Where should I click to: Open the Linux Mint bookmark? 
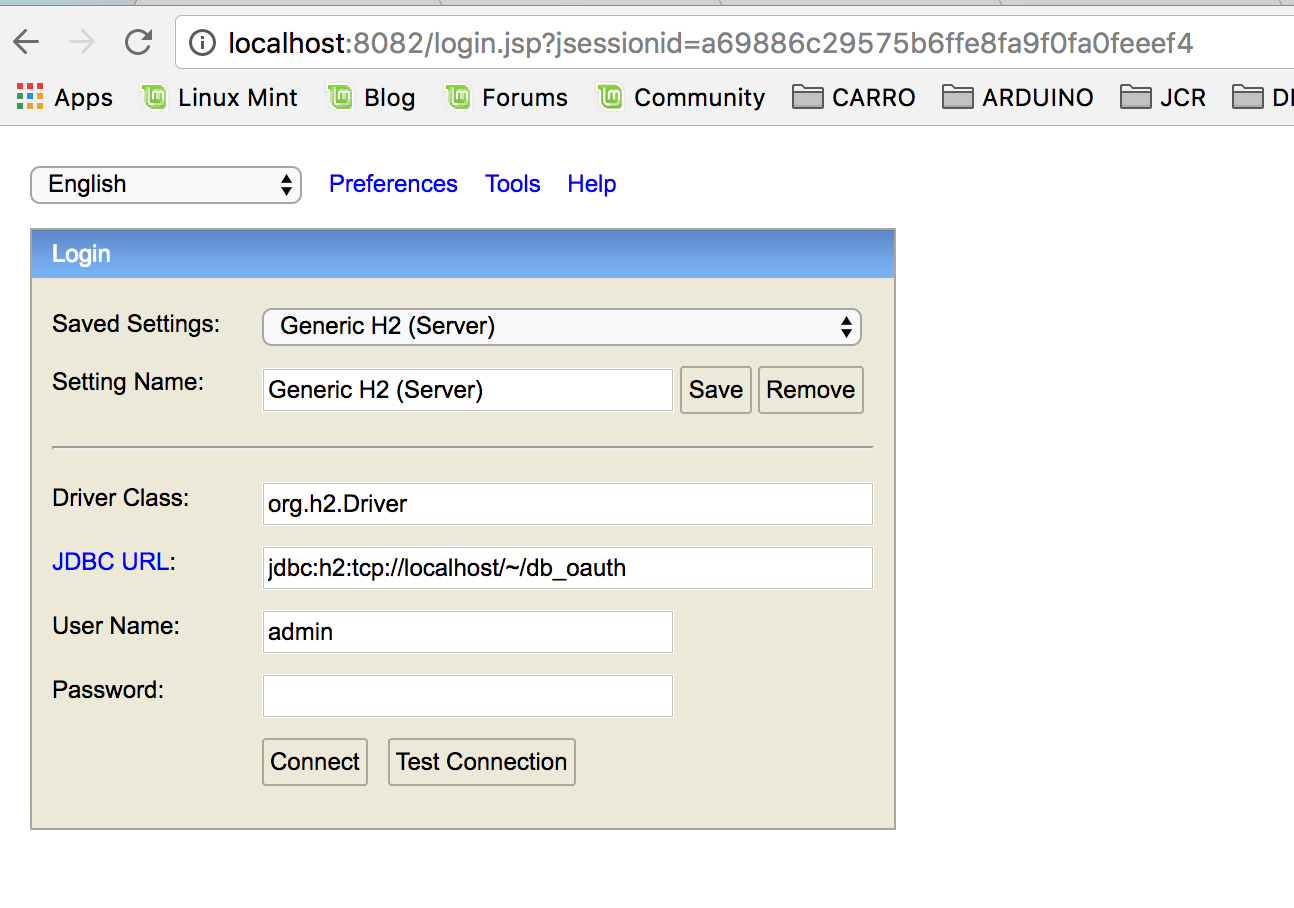pyautogui.click(x=220, y=97)
